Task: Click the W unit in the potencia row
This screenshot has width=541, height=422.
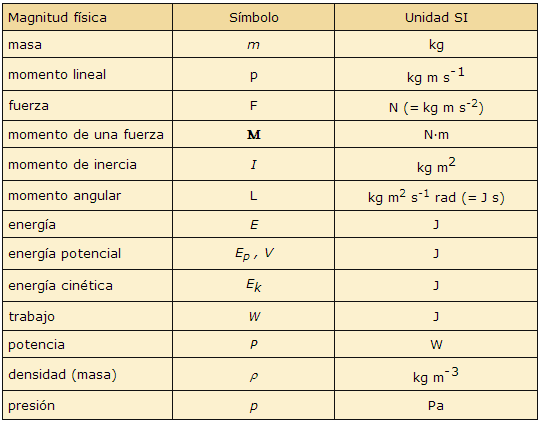Action: [x=436, y=344]
